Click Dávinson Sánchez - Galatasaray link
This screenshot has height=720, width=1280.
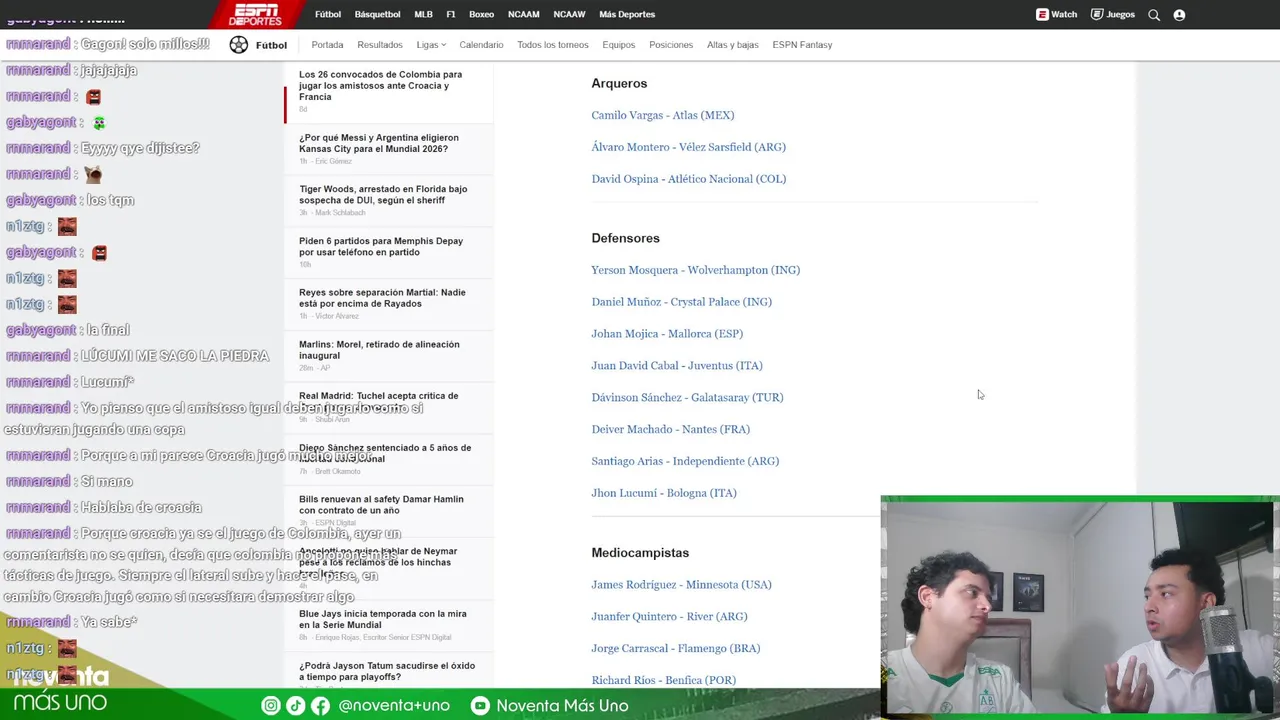point(687,398)
